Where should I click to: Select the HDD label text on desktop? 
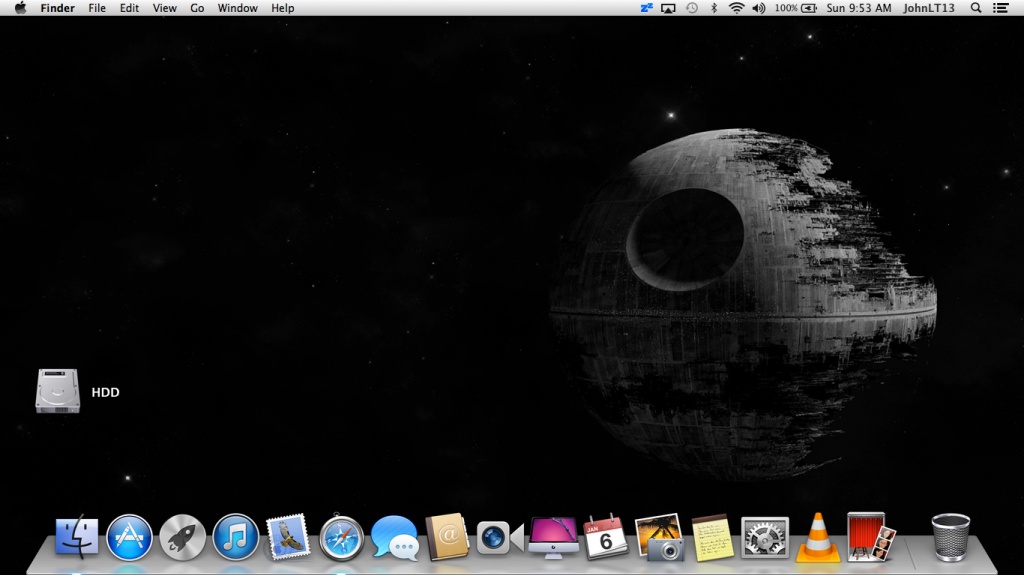click(105, 392)
